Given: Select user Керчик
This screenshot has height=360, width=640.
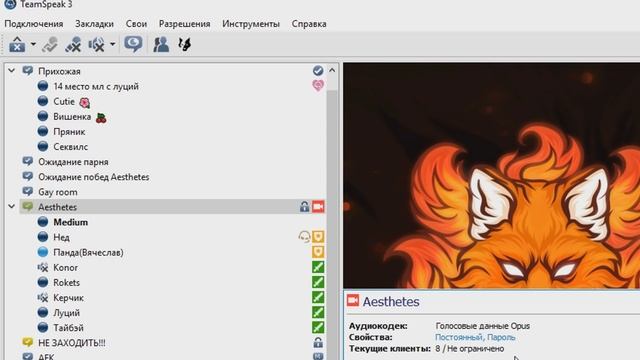Looking at the screenshot, I should click(x=68, y=298).
